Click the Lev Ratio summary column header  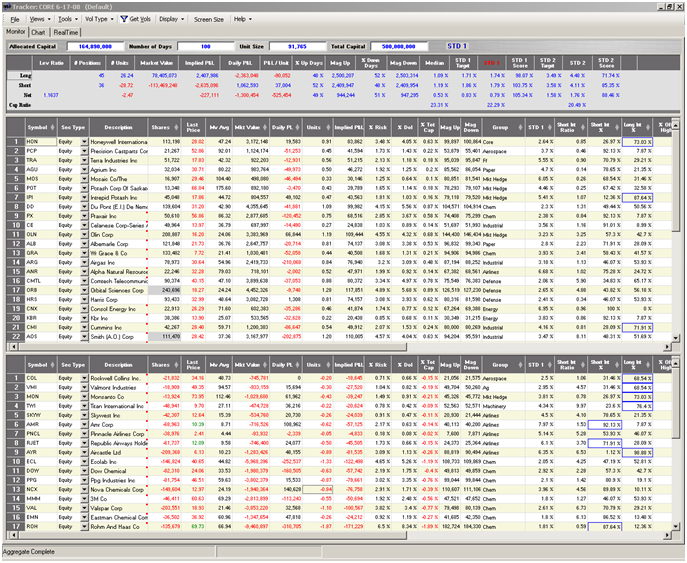coord(51,63)
